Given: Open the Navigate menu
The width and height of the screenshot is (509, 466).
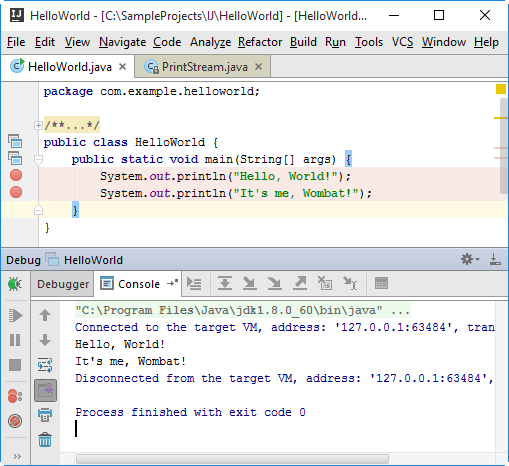Looking at the screenshot, I should point(122,42).
